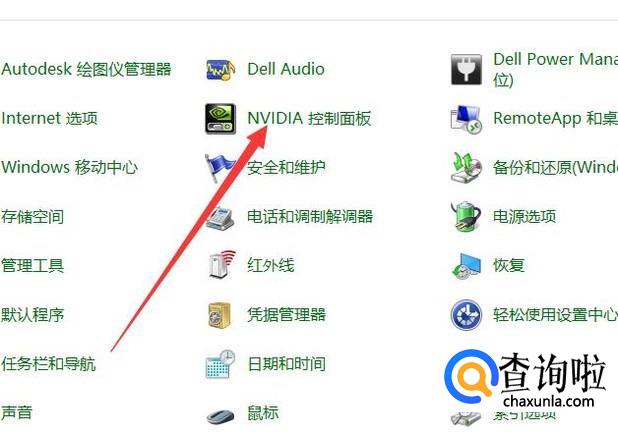The height and width of the screenshot is (432, 618).
Task: Click the mouse icon for 鼠标
Action: pos(220,415)
